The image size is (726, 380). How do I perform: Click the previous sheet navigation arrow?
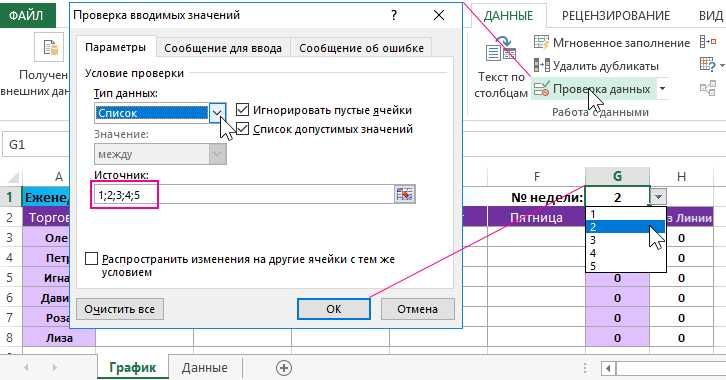26,368
